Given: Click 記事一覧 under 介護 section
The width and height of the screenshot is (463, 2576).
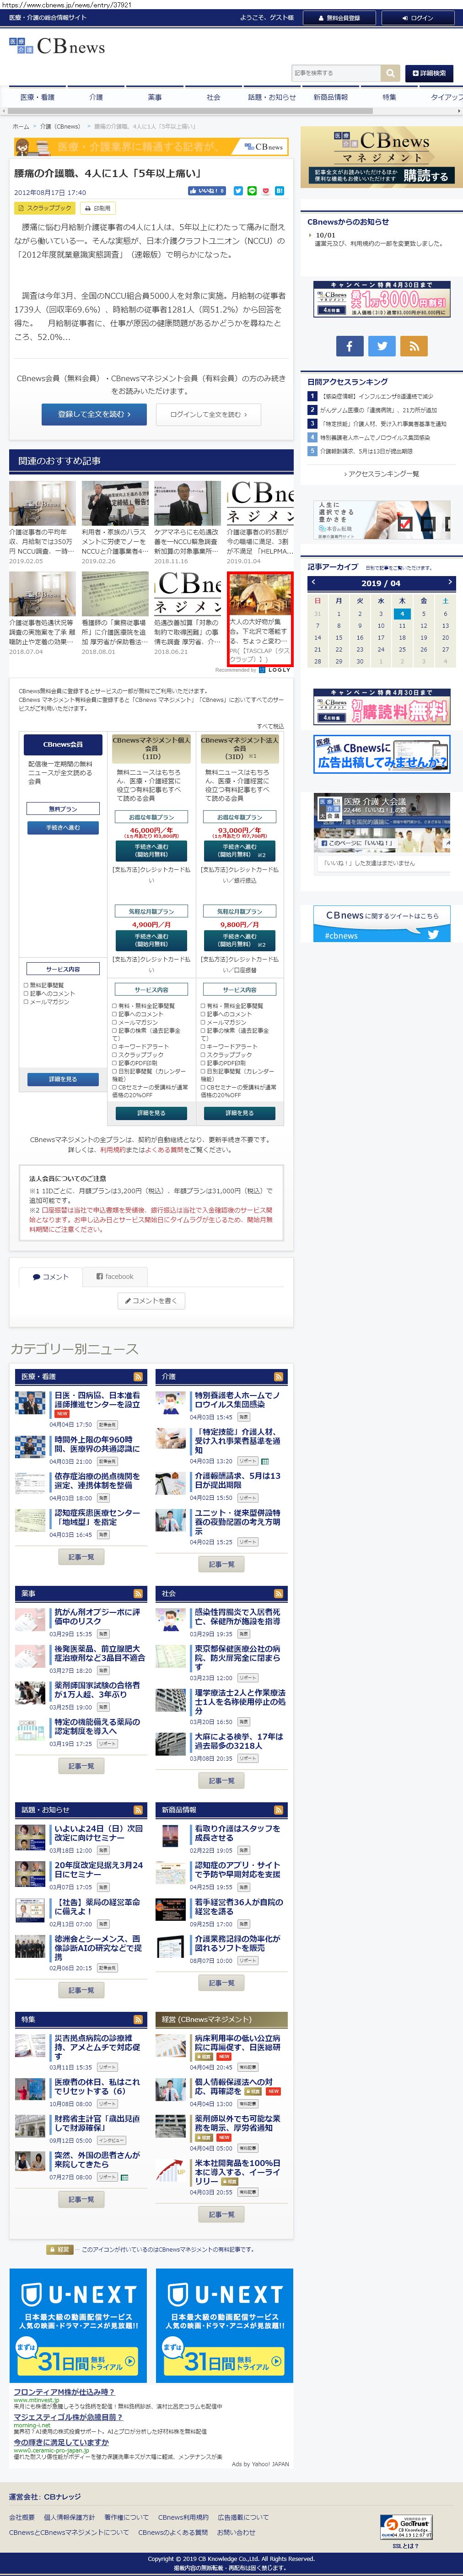Looking at the screenshot, I should click(222, 1564).
